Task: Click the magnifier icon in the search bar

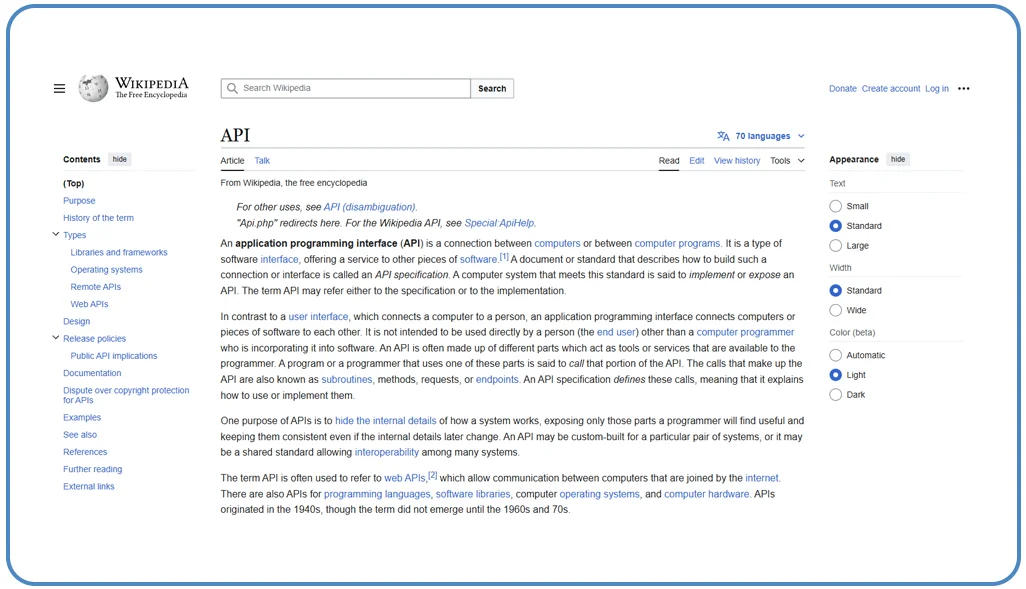Action: click(231, 88)
